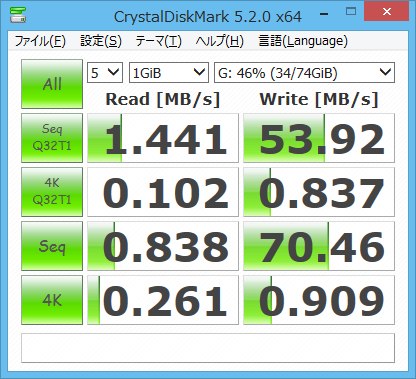Click the 4K Q32T1 write result 0.837
416x379 pixels.
(x=319, y=192)
